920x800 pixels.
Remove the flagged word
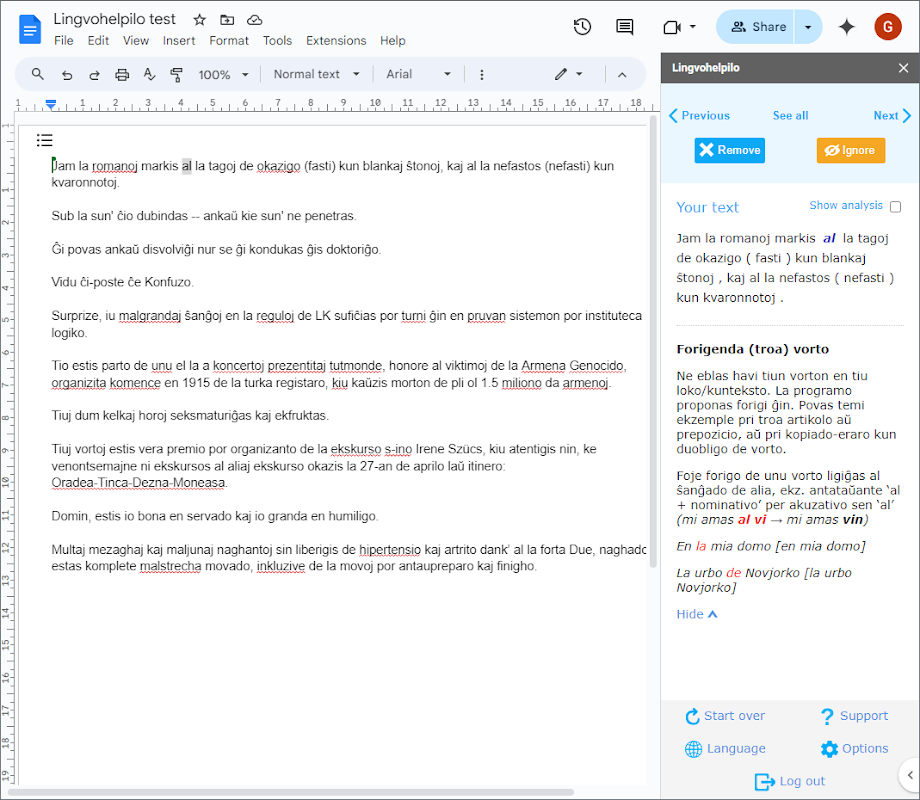[729, 150]
